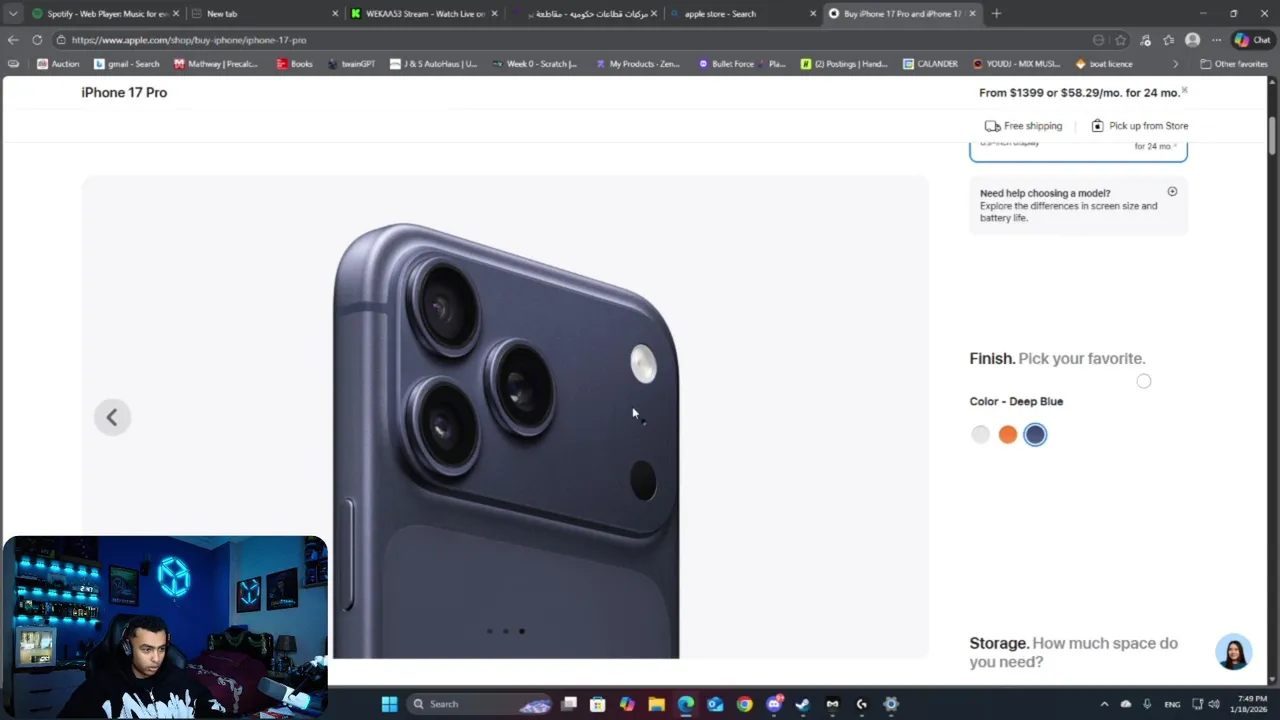
Task: Open the Mathway bookmark
Action: click(x=216, y=64)
